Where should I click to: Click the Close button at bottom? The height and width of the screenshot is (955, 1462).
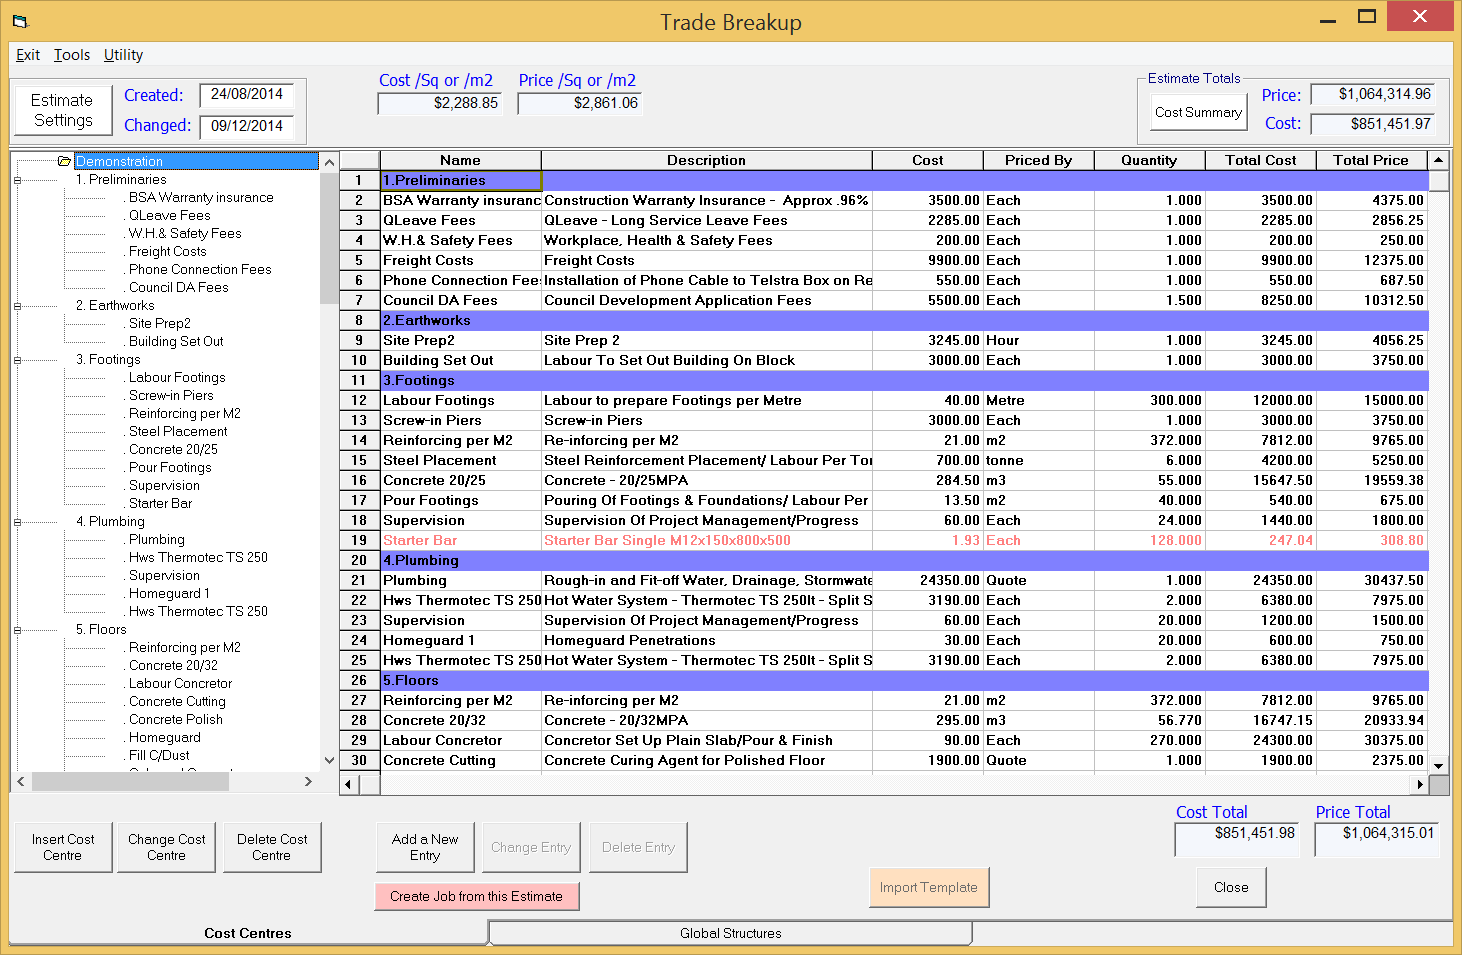click(1231, 887)
